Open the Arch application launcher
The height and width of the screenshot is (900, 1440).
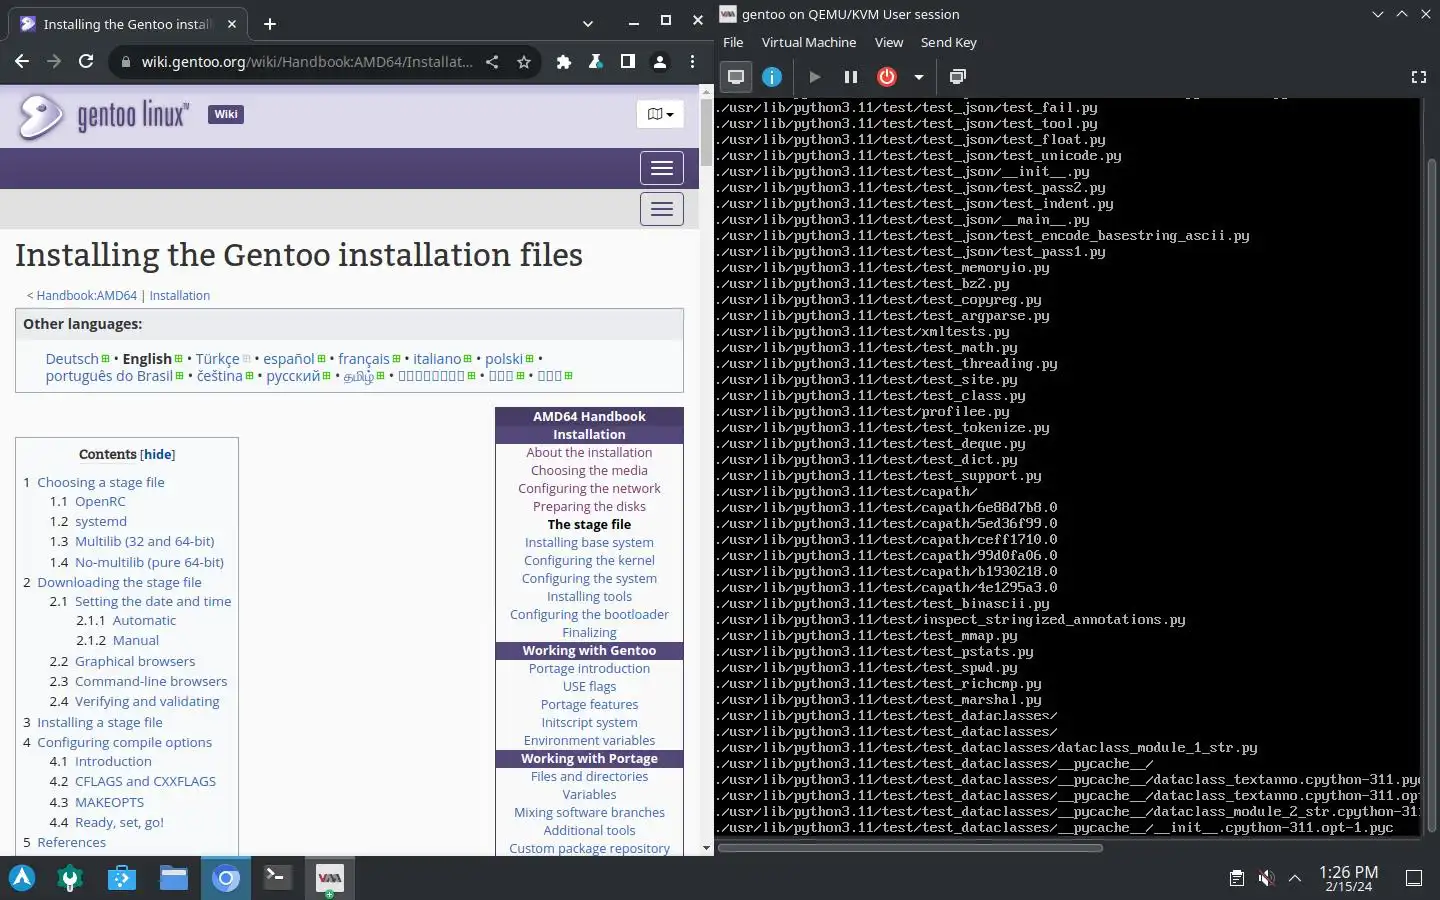(22, 878)
